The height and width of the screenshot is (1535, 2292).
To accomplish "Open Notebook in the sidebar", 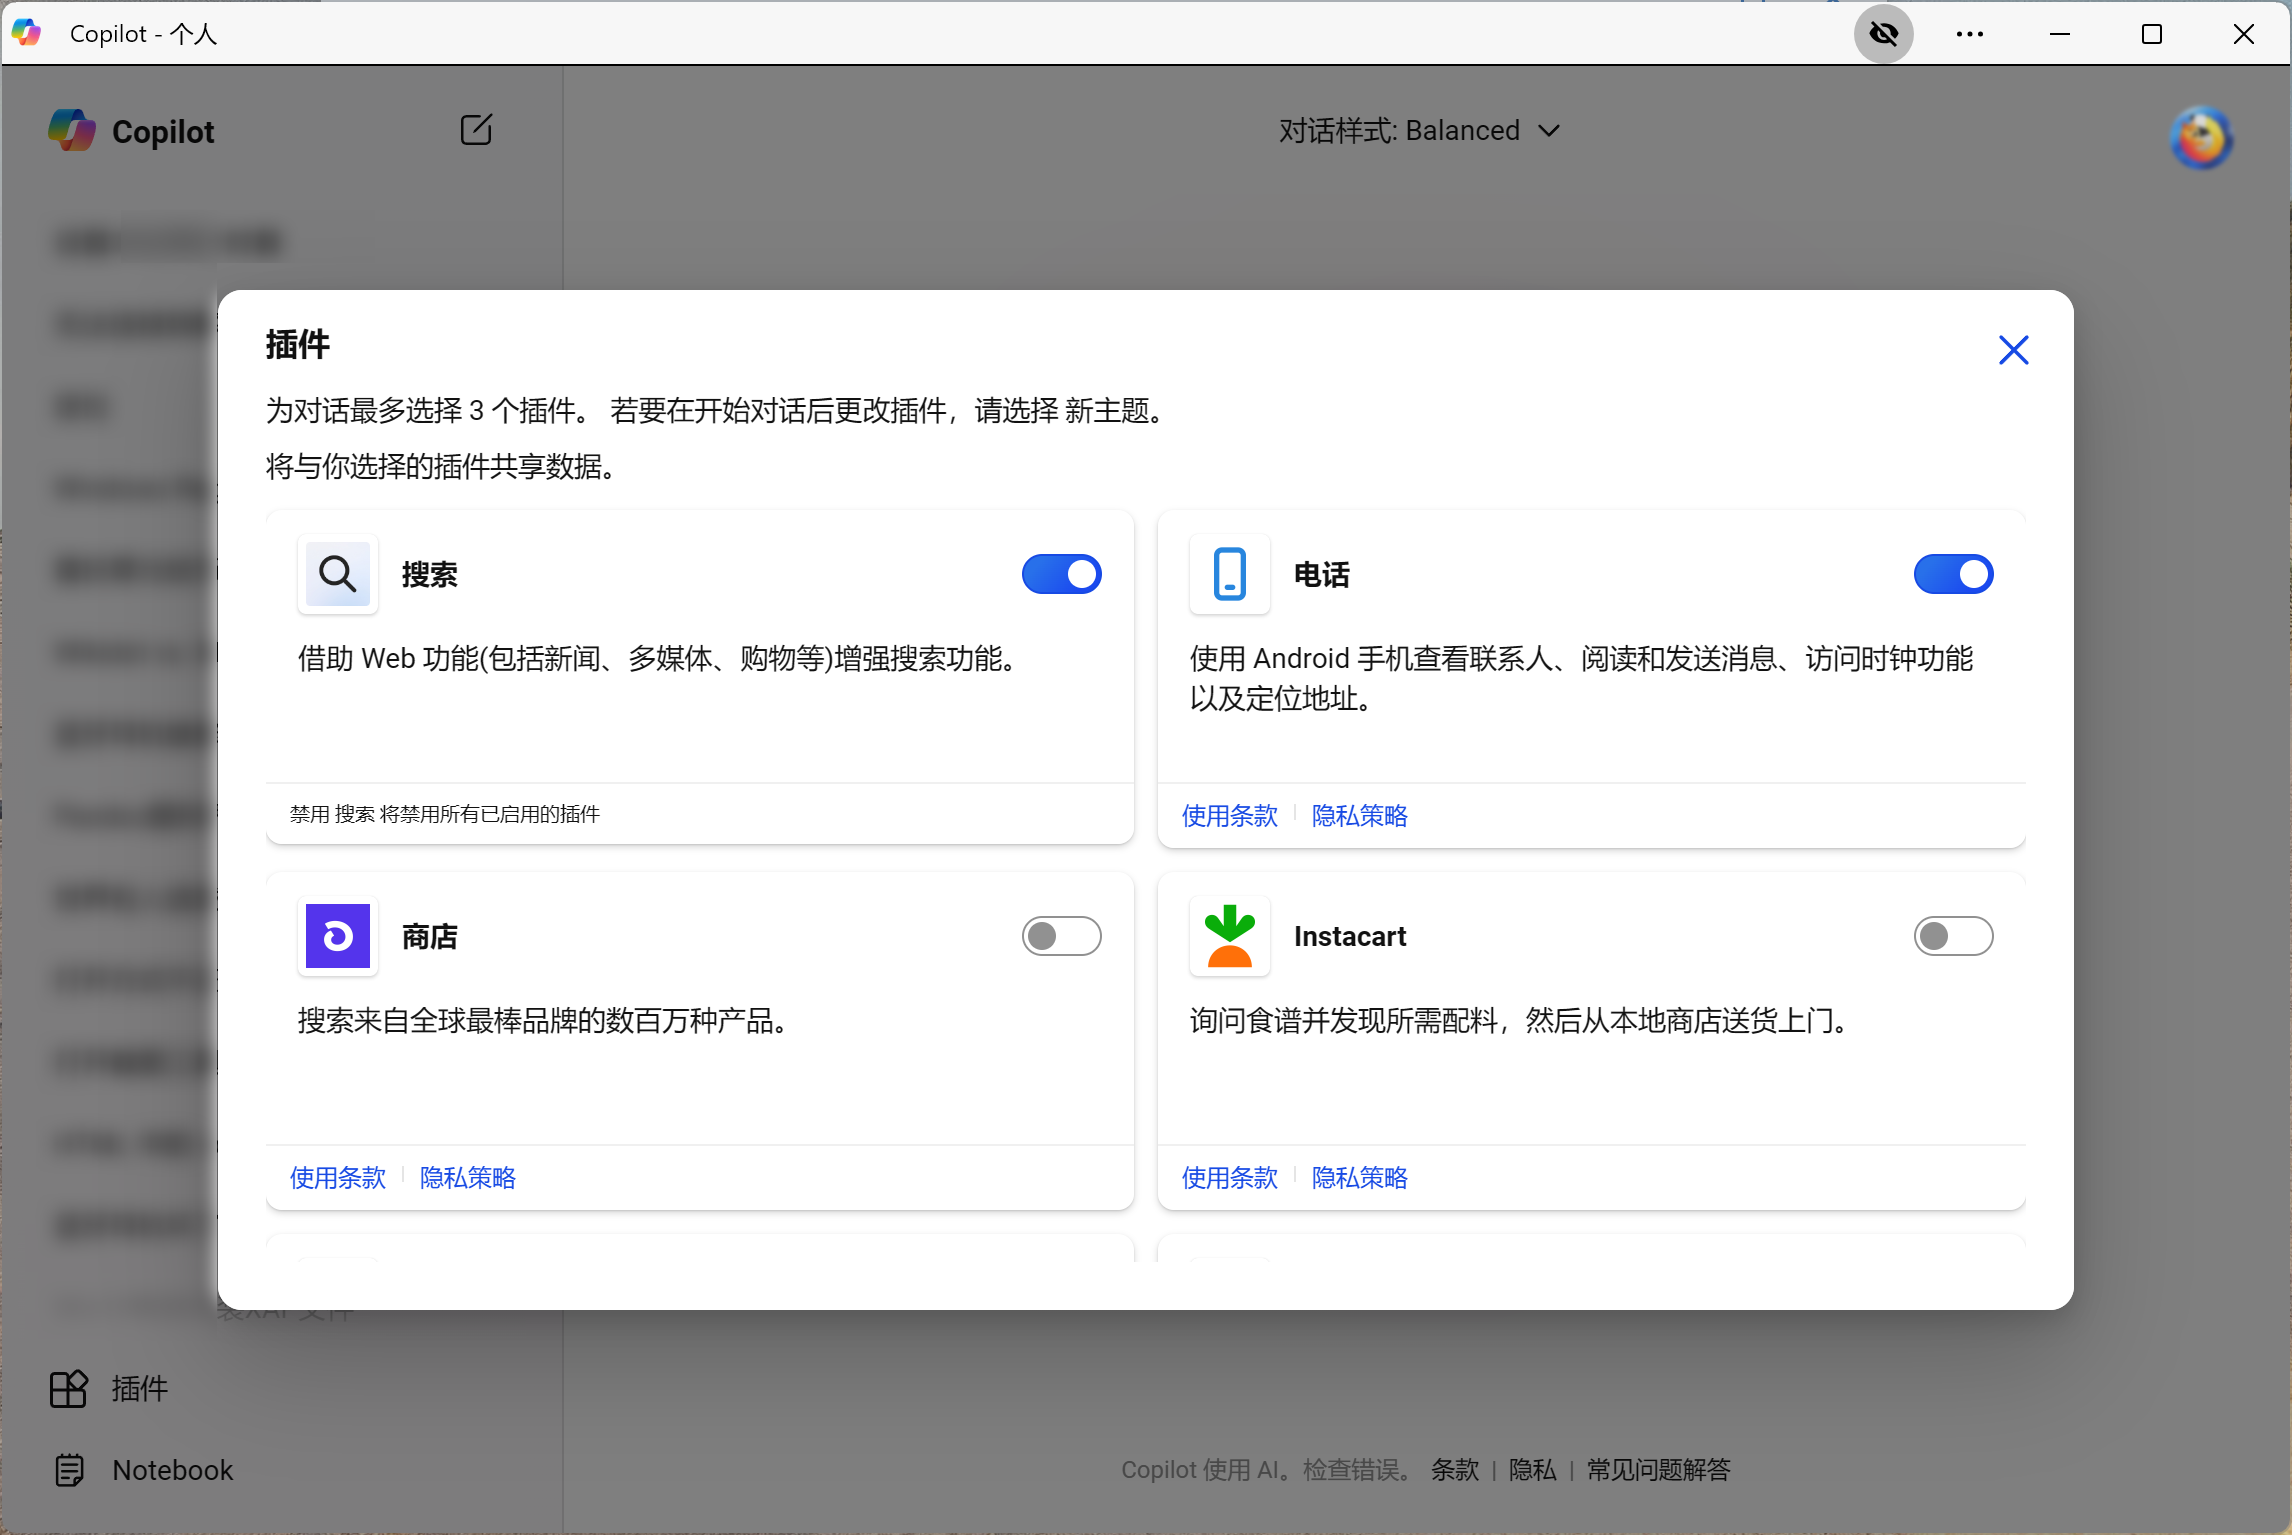I will 143,1470.
